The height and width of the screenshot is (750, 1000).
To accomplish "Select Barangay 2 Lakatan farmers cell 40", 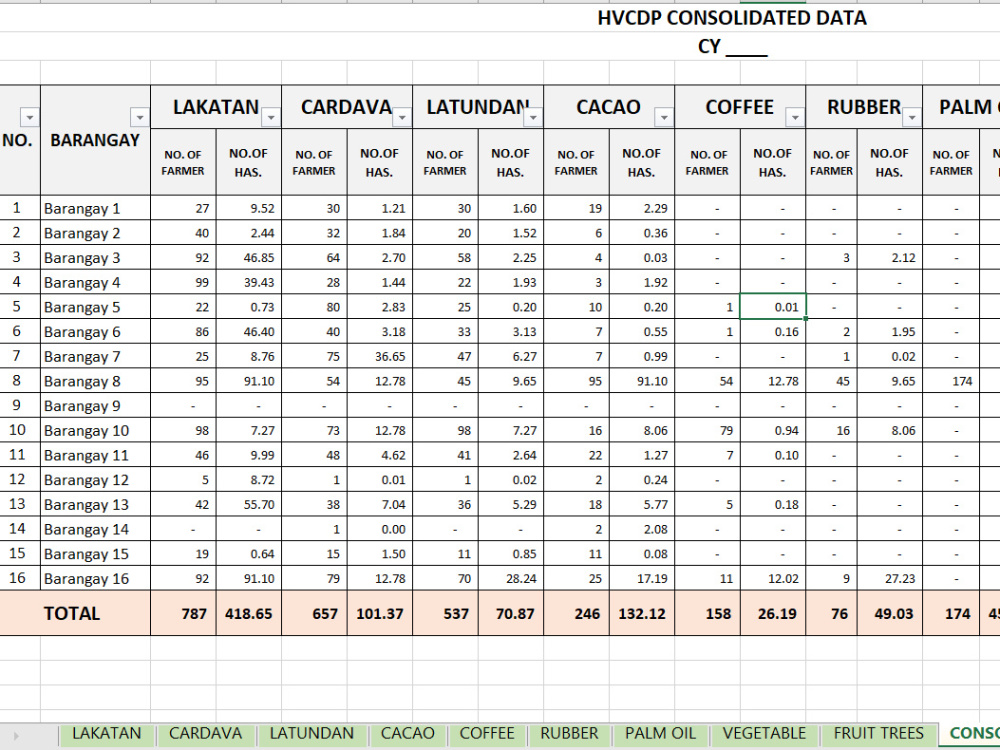I will tap(184, 233).
